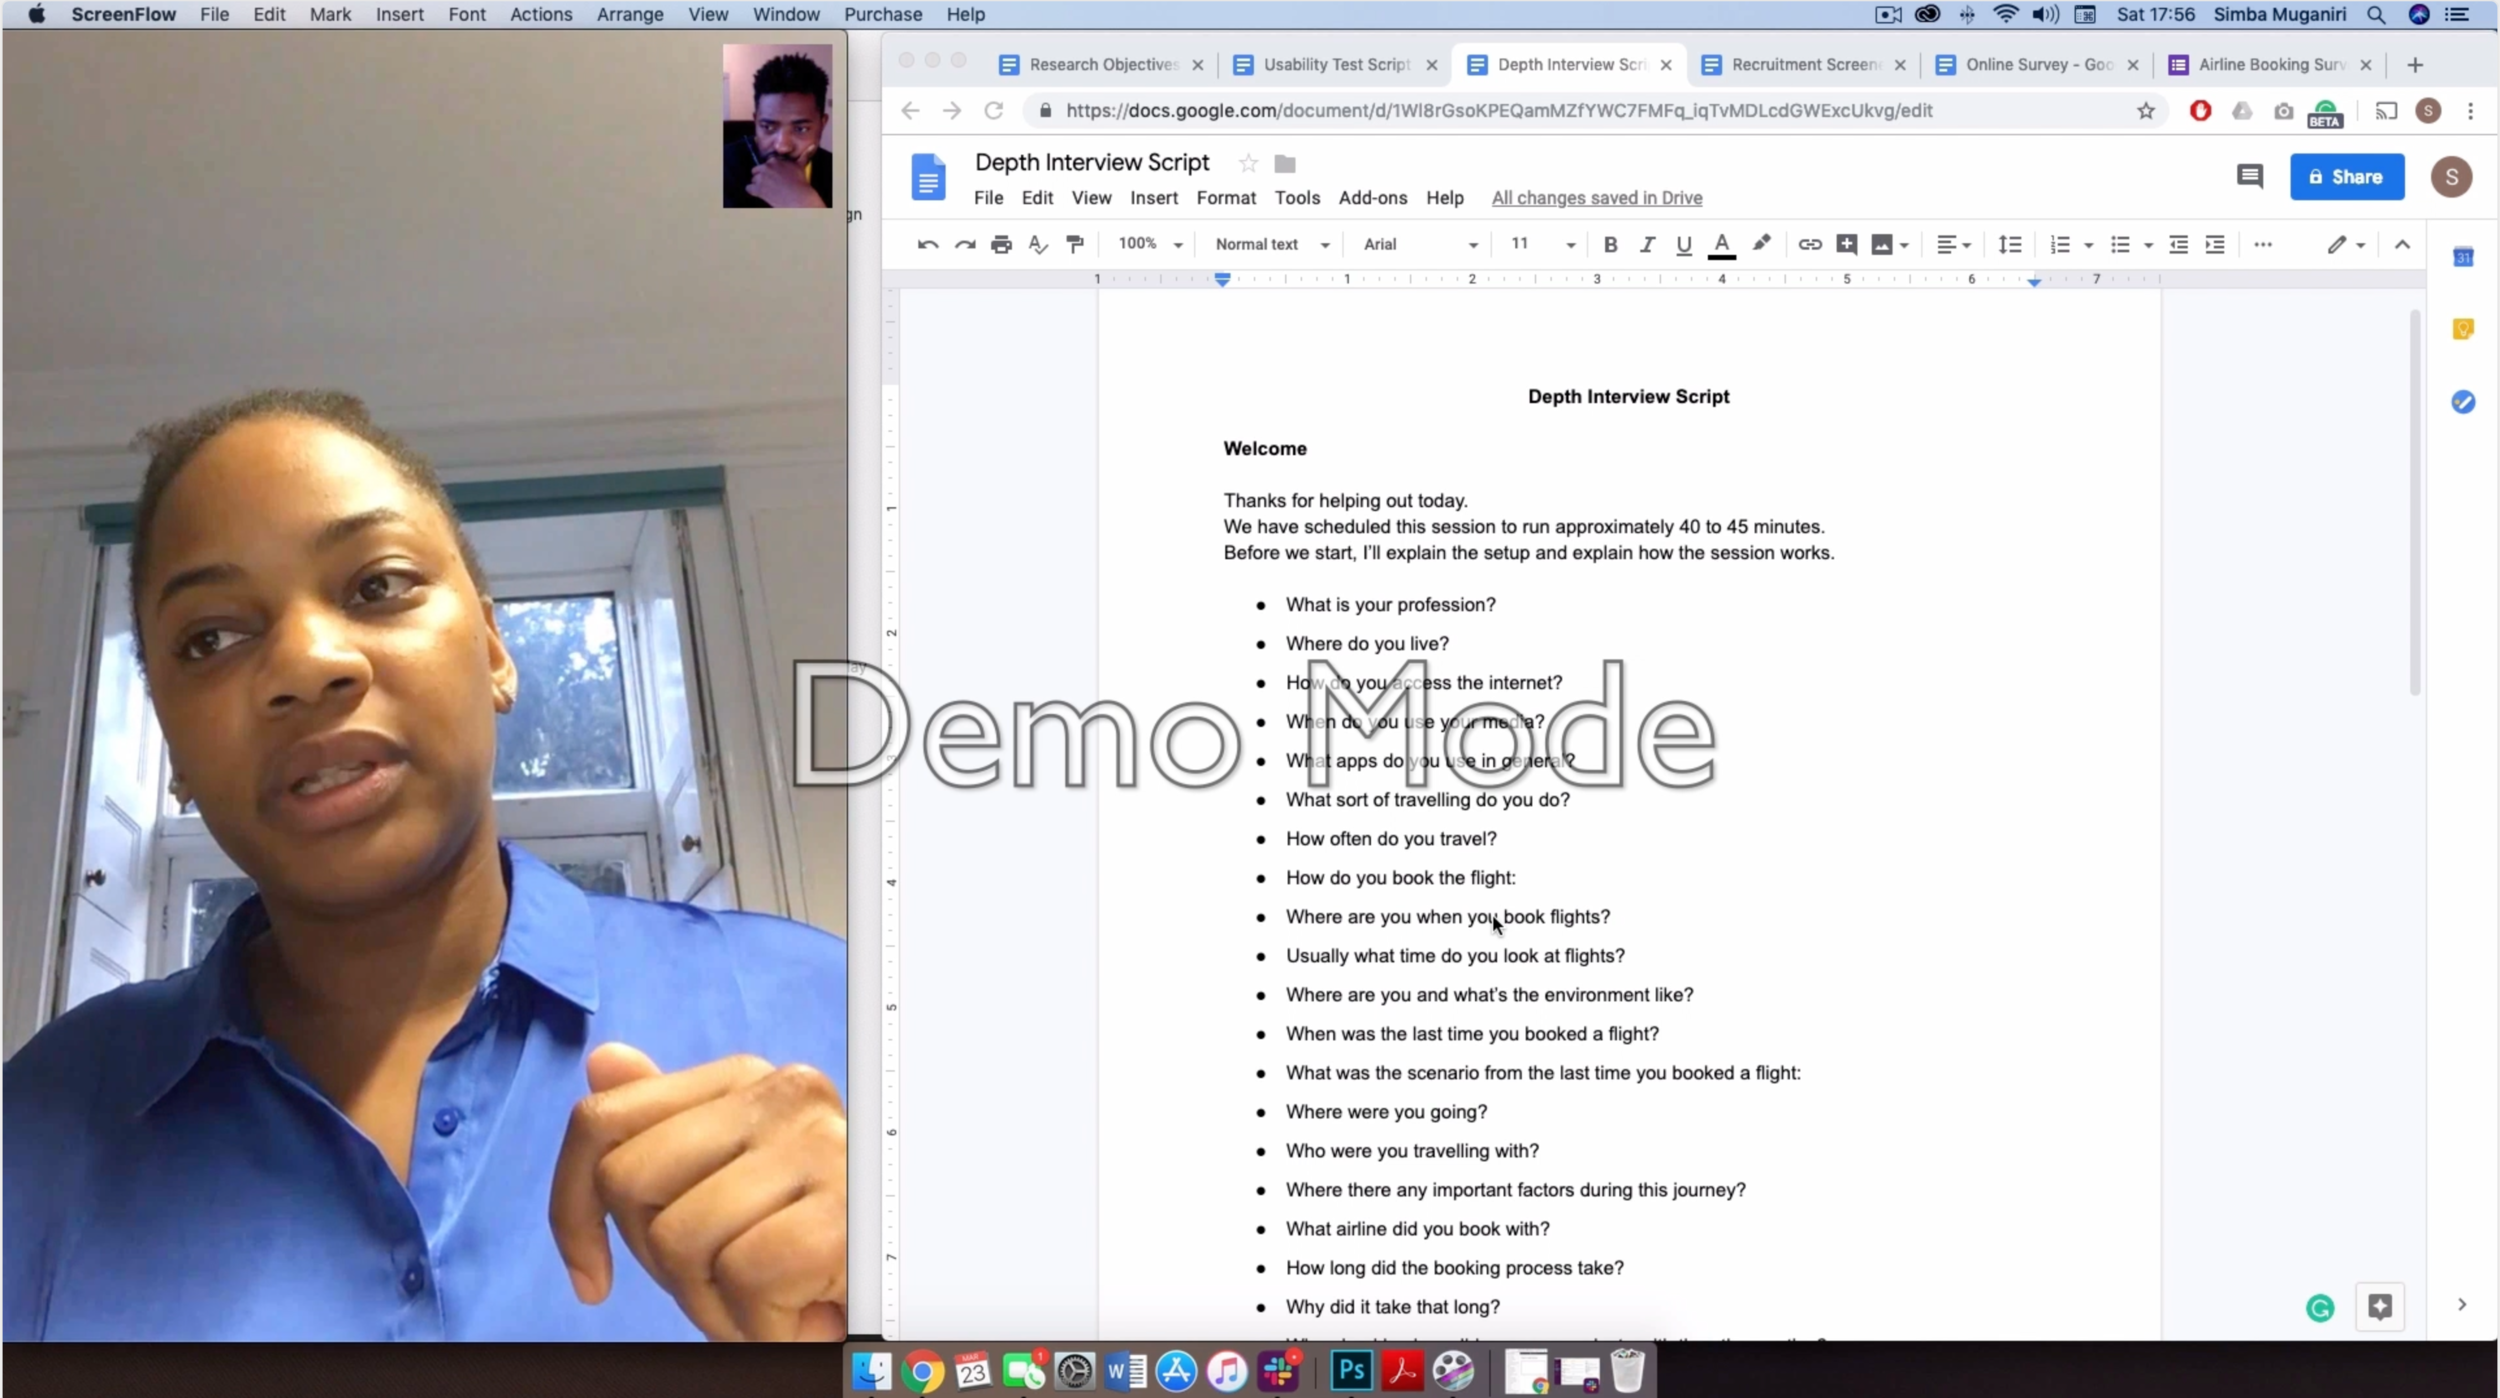Add a comment from the toolbar icon
The image size is (2500, 1398).
1847,244
